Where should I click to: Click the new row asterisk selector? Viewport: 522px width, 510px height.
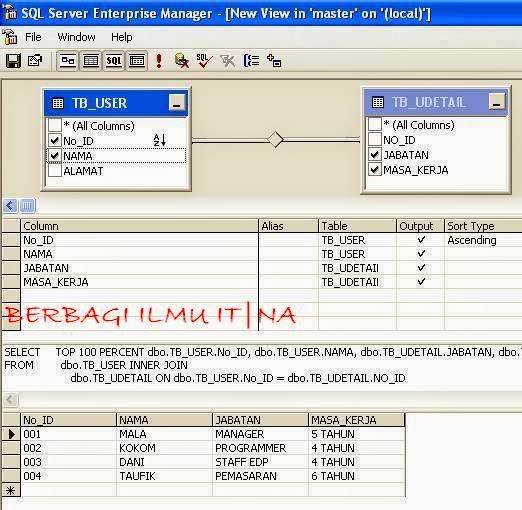click(x=11, y=490)
